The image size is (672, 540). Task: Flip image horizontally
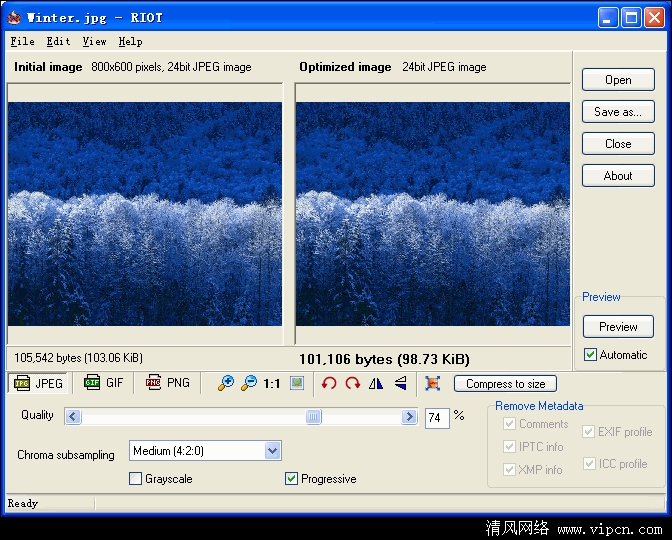[376, 383]
